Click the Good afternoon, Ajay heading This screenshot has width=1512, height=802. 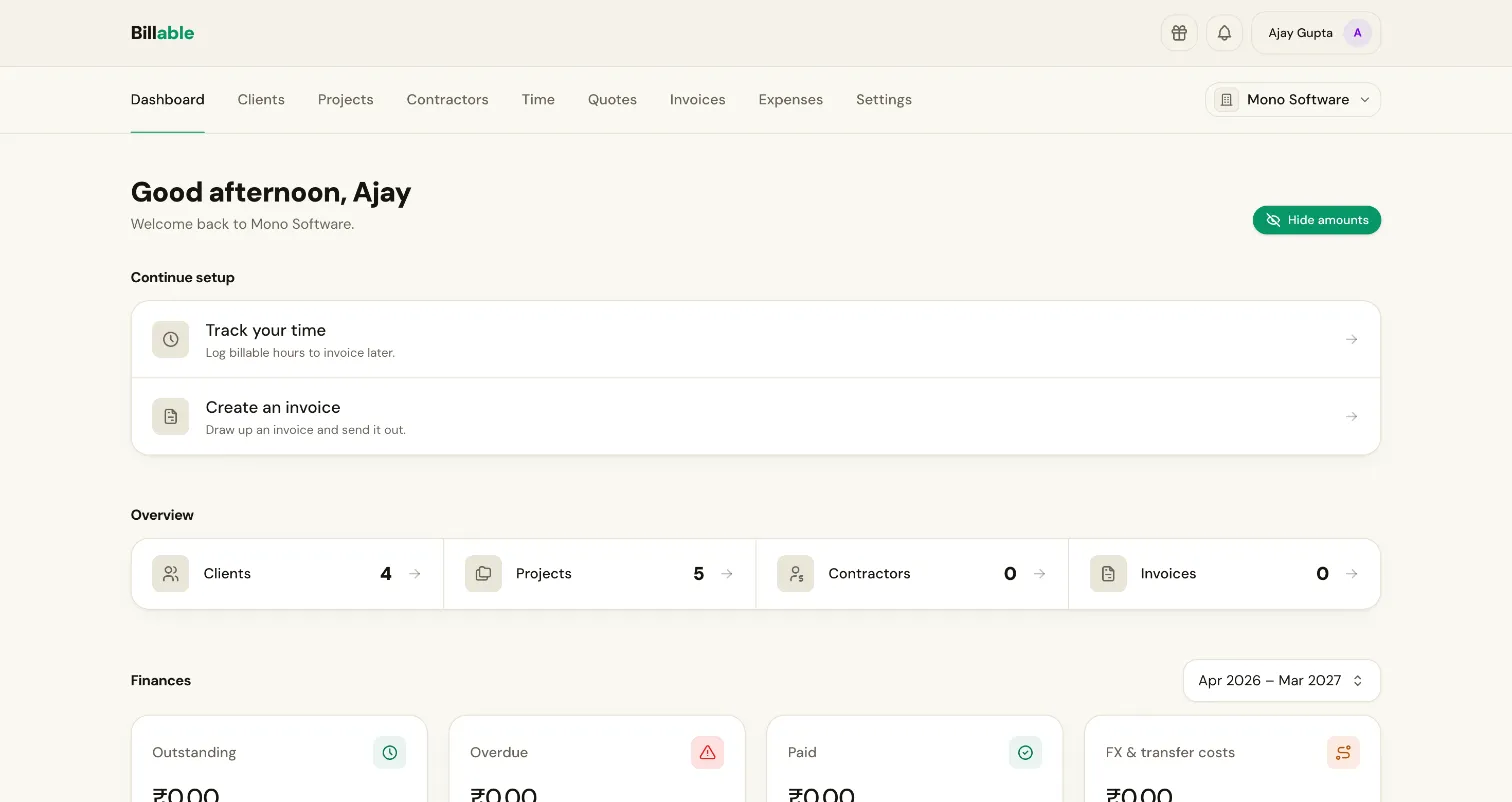click(x=271, y=192)
